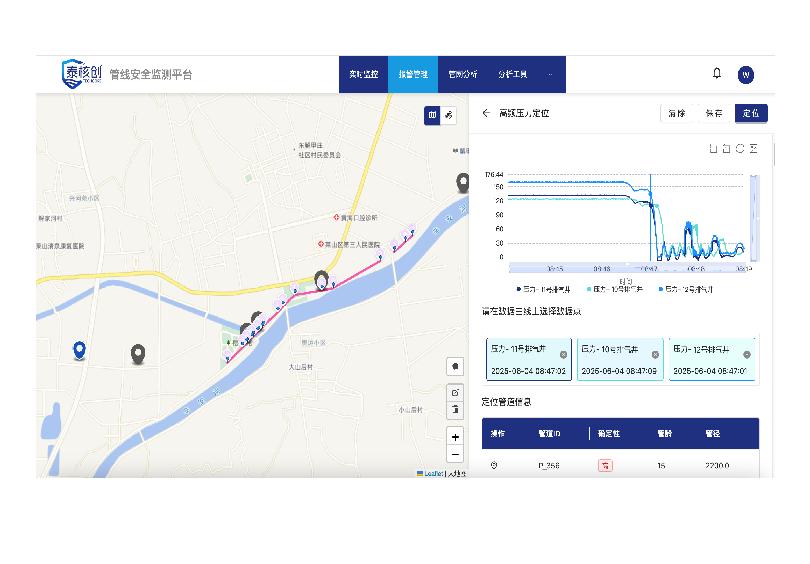Zoom in the map with plus button
This screenshot has width=810, height=564.
point(455,437)
